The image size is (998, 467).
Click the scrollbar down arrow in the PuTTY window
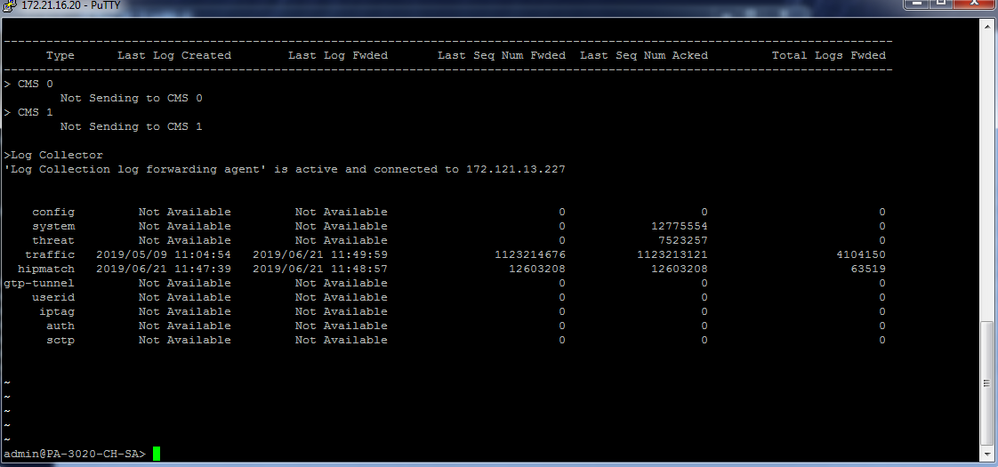pyautogui.click(x=987, y=452)
